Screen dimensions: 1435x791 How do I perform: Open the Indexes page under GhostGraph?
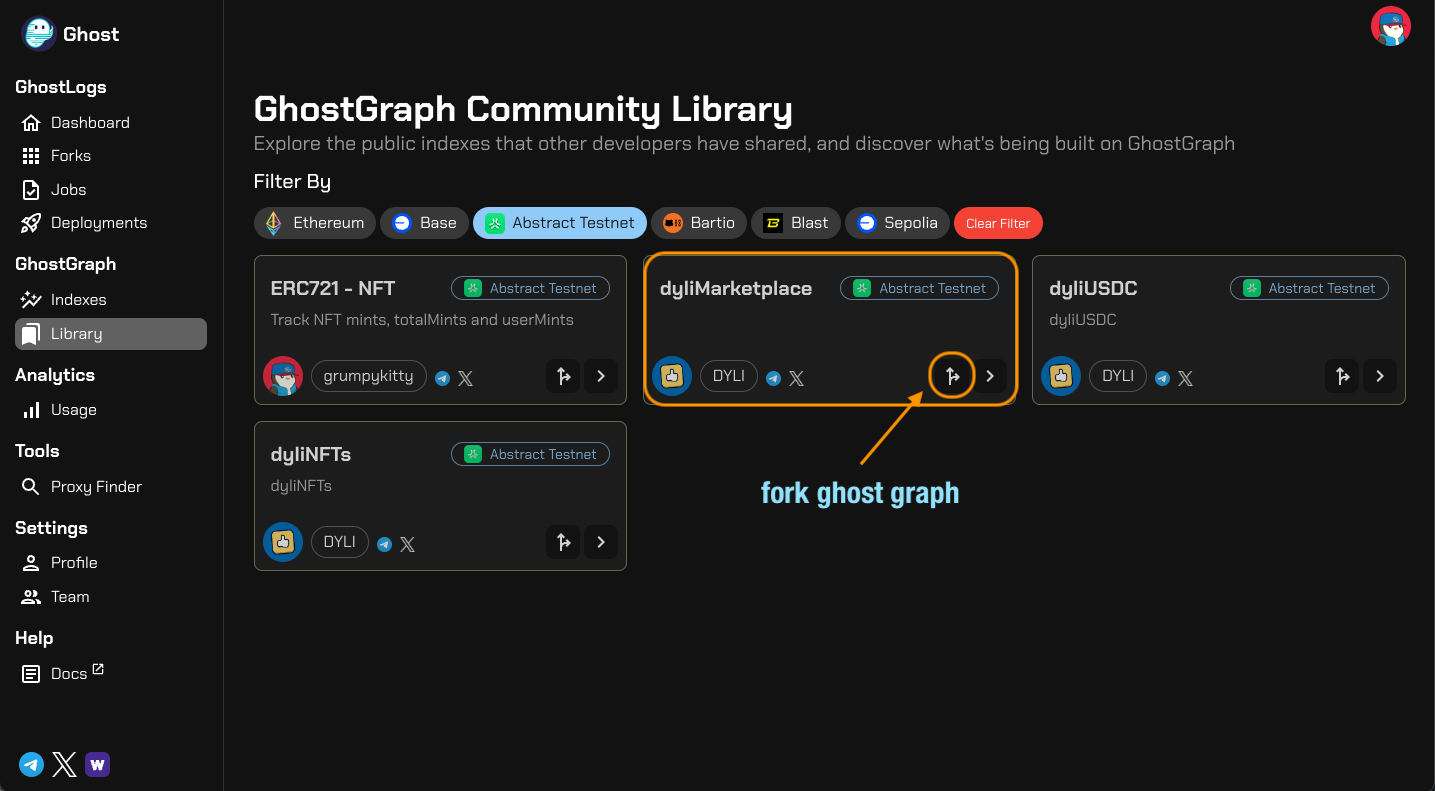(78, 299)
